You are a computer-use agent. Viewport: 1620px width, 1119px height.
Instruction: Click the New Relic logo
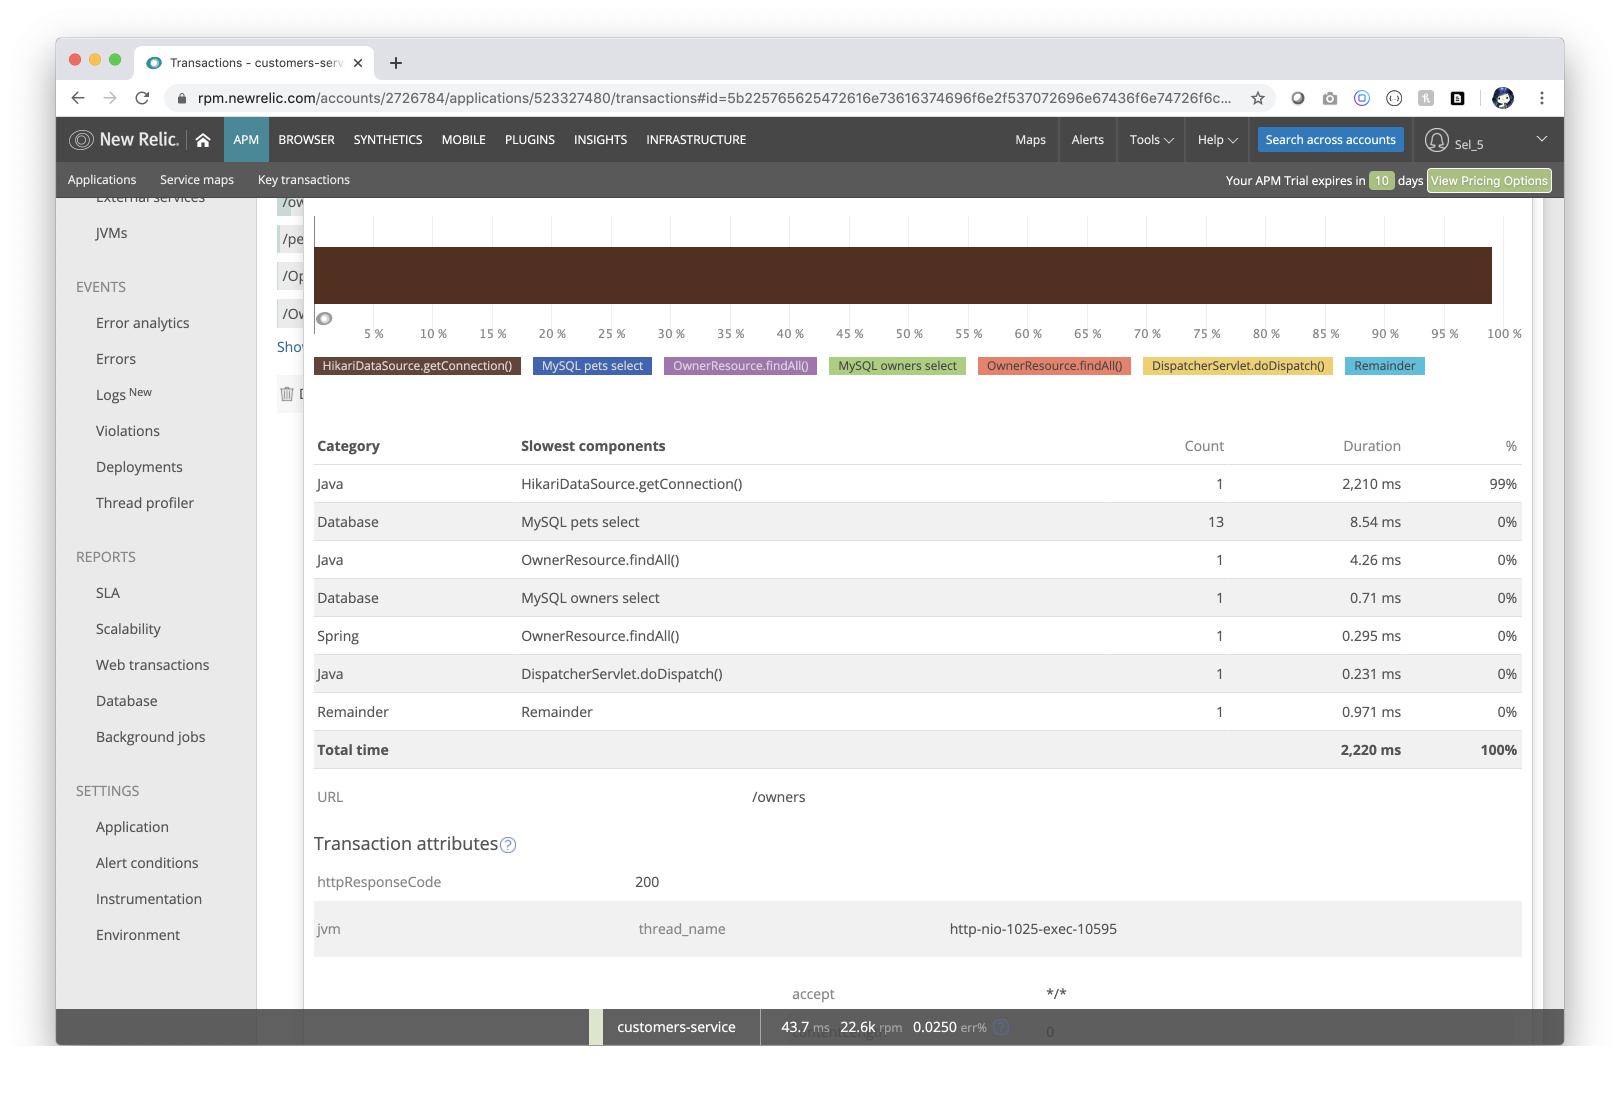(x=124, y=140)
